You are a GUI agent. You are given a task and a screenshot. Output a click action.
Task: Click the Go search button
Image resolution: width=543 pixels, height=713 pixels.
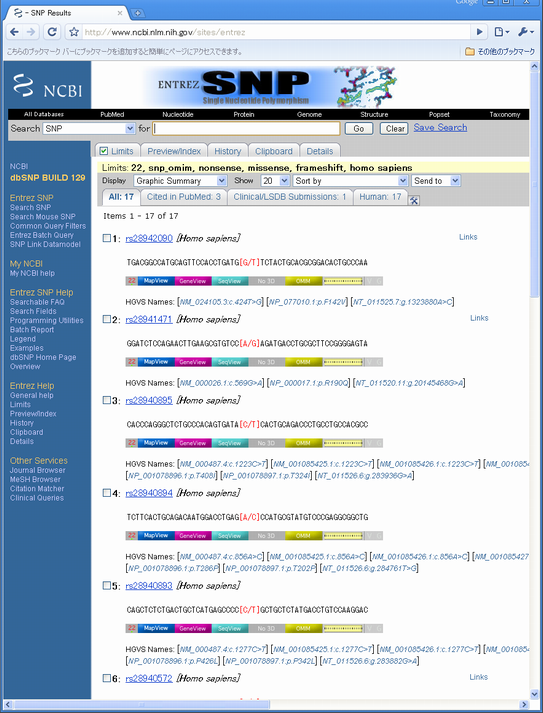tap(359, 129)
